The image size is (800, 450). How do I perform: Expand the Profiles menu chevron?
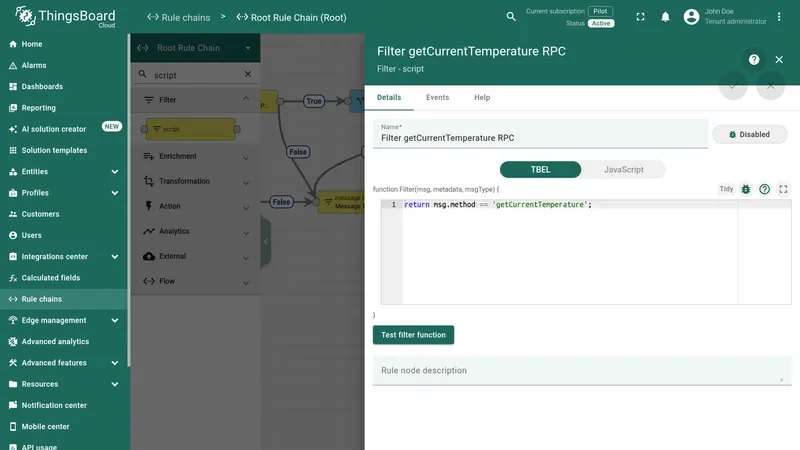point(115,193)
